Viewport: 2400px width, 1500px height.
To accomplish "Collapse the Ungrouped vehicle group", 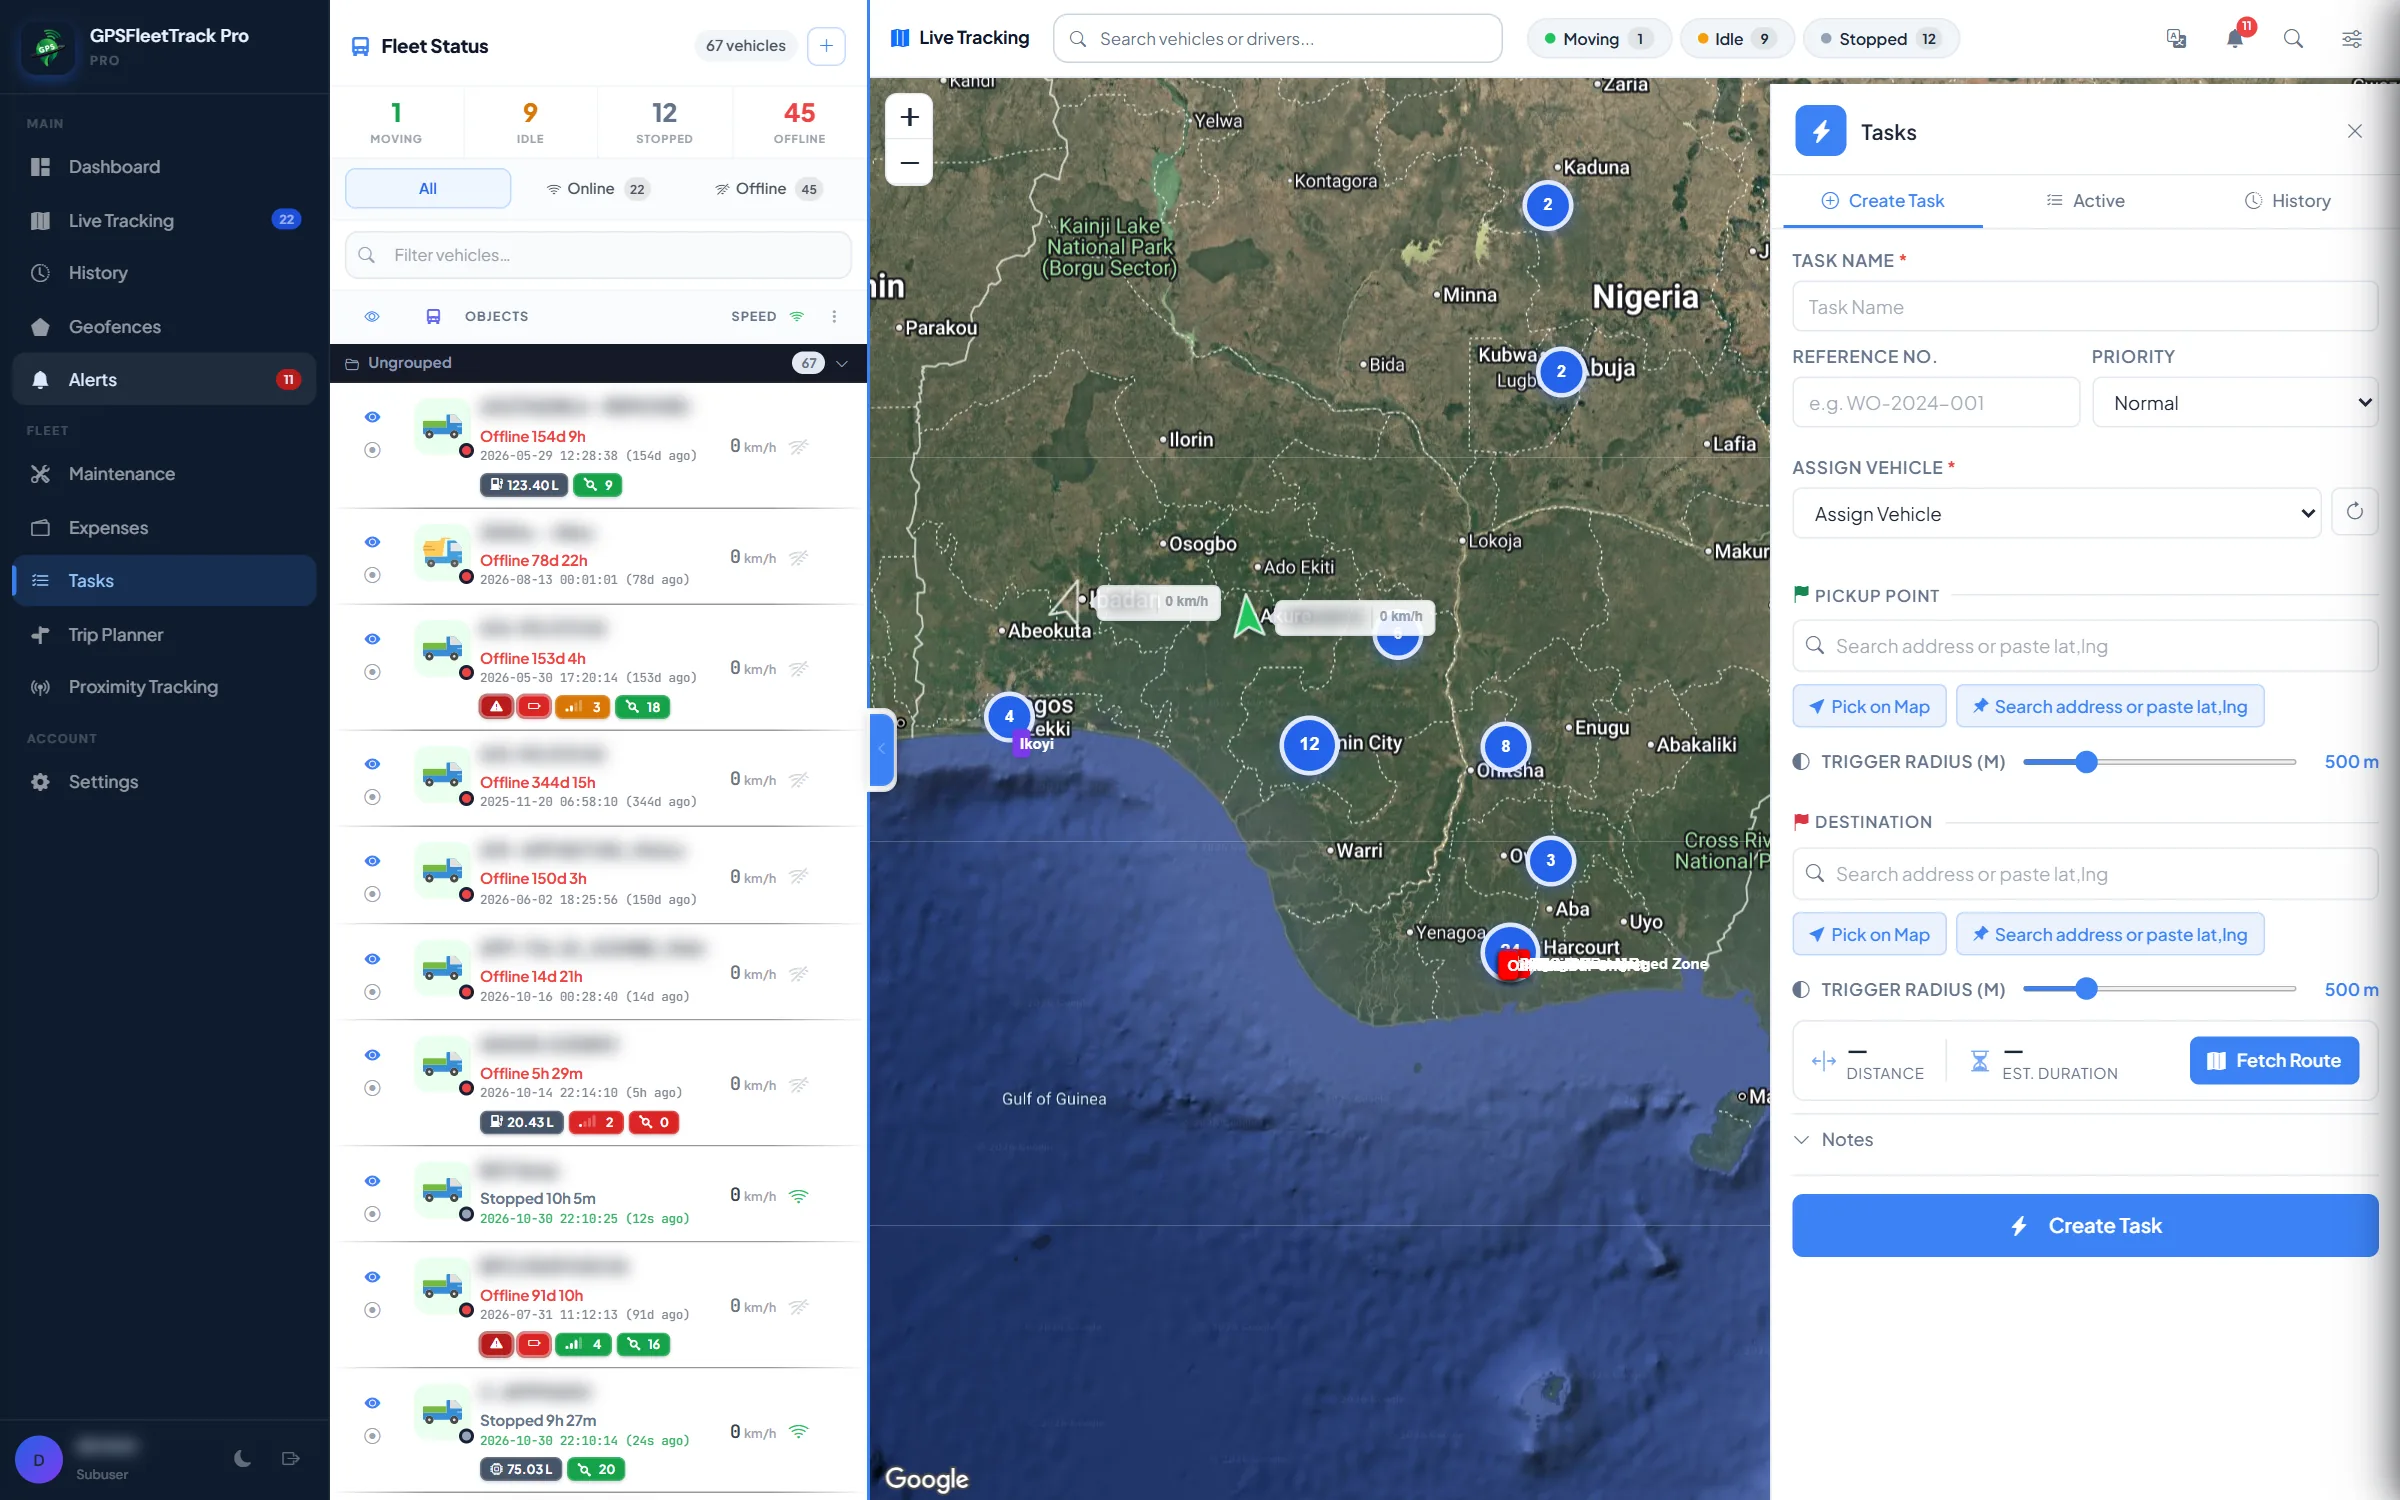I will point(842,363).
